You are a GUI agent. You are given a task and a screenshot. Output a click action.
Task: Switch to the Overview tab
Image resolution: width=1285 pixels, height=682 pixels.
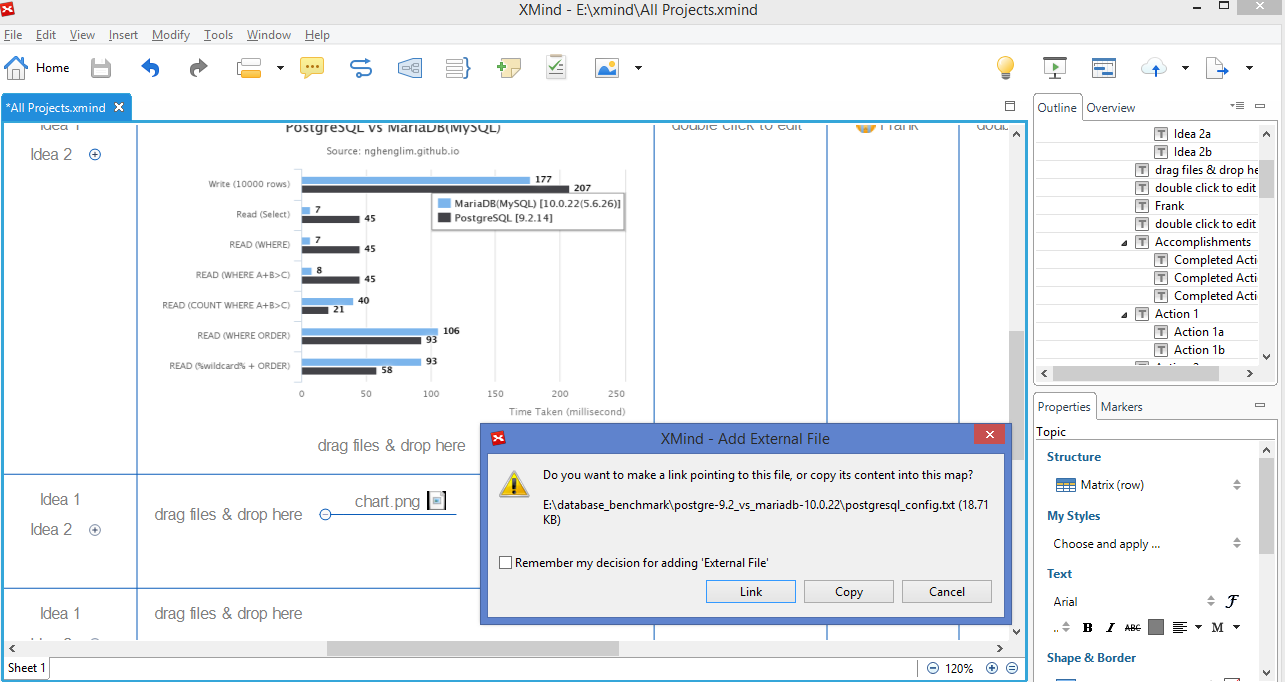pos(1111,108)
